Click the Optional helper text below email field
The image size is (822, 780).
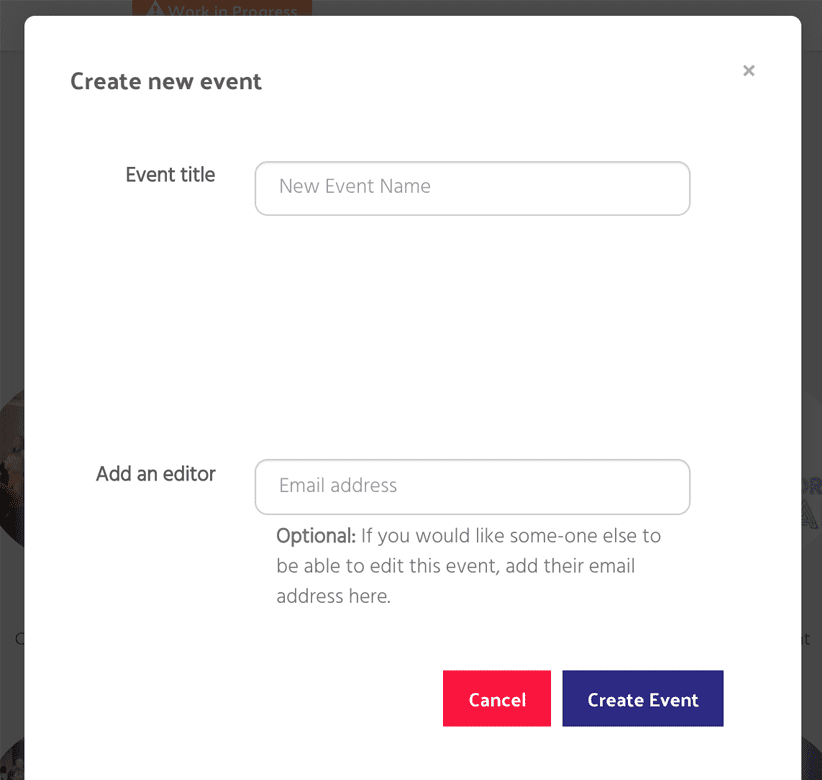[469, 566]
